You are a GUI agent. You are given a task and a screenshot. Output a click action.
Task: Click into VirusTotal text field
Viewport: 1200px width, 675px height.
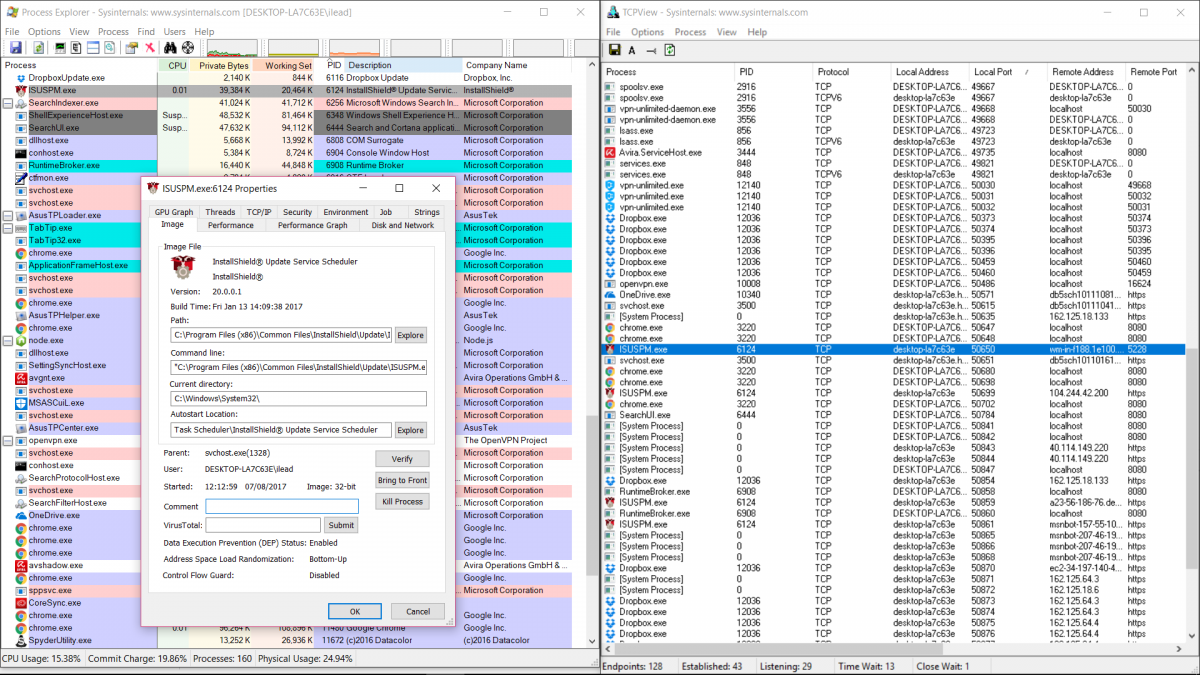(264, 525)
